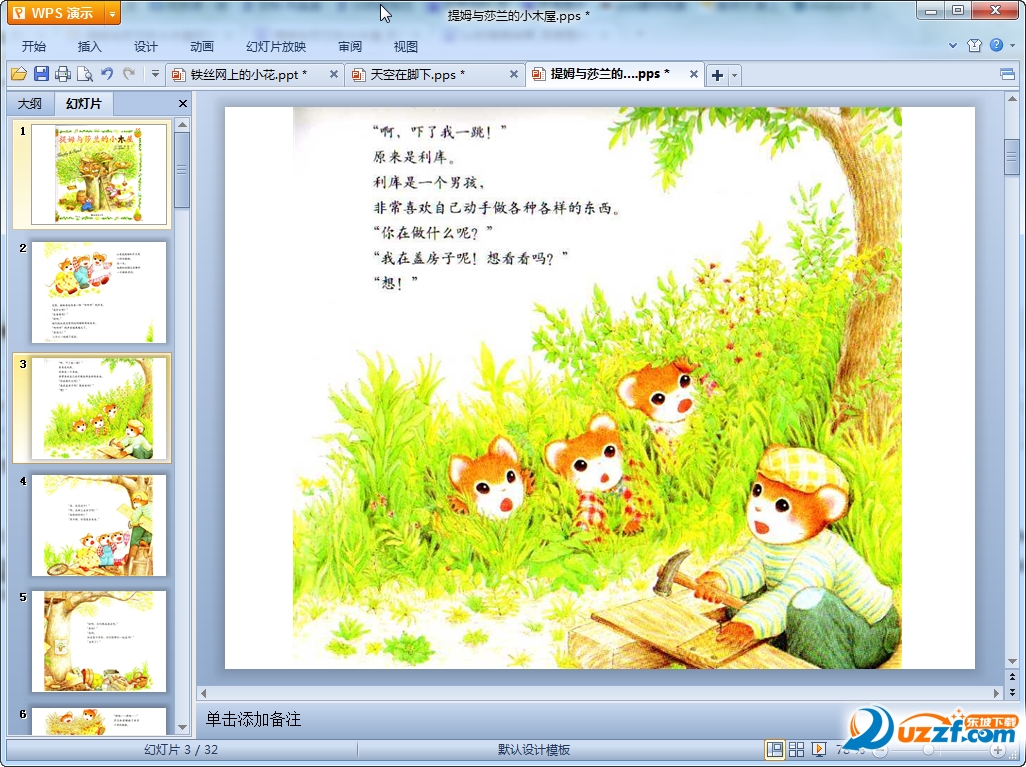Open the 幻灯片放映 ribbon tab
1026x767 pixels.
276,46
